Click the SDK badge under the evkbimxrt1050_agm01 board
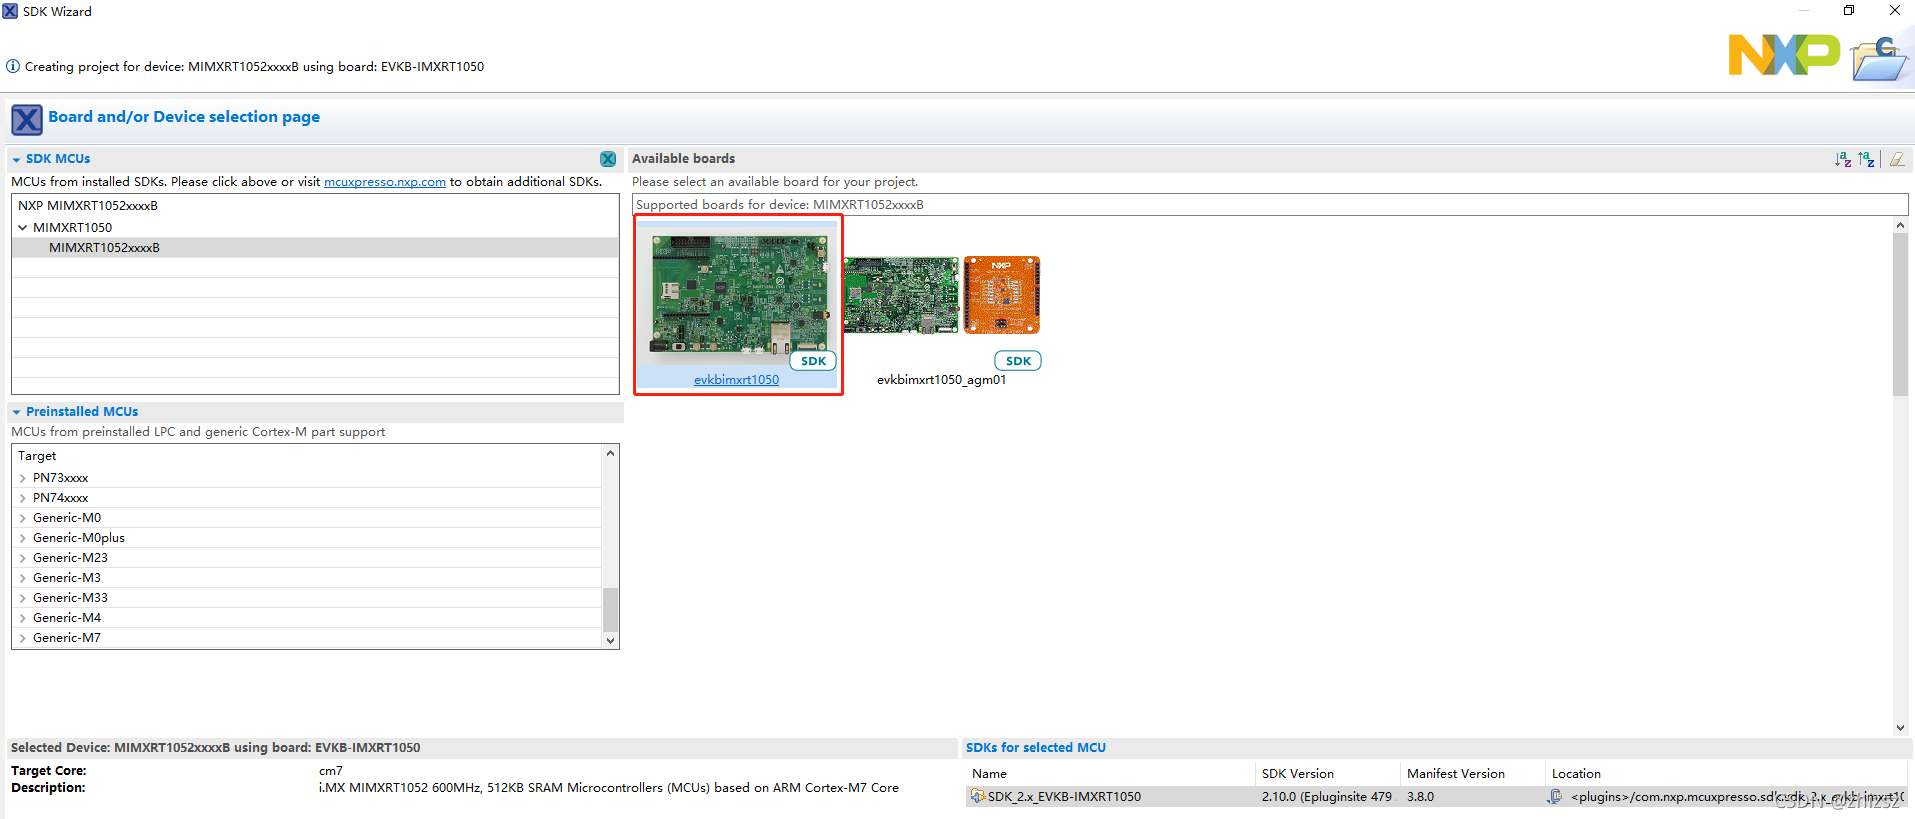The image size is (1915, 819). pyautogui.click(x=1018, y=361)
